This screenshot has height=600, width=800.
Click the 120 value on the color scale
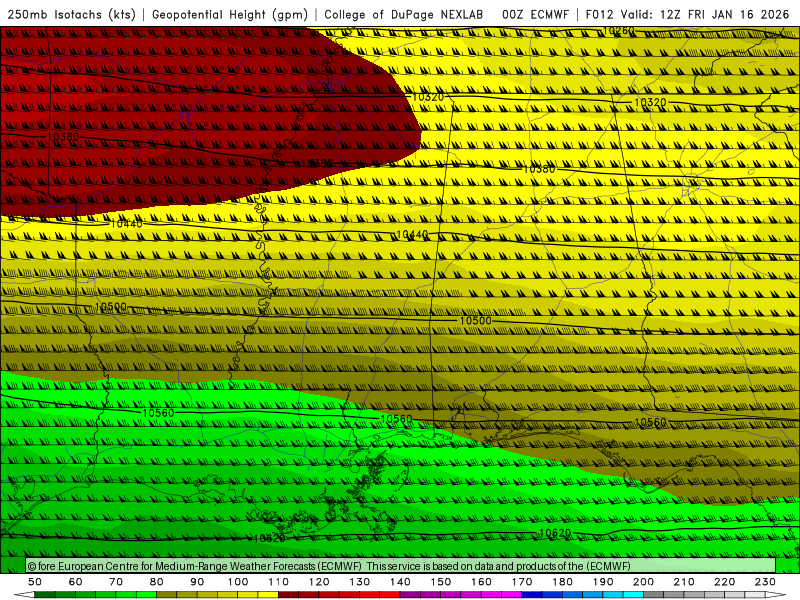click(x=319, y=582)
